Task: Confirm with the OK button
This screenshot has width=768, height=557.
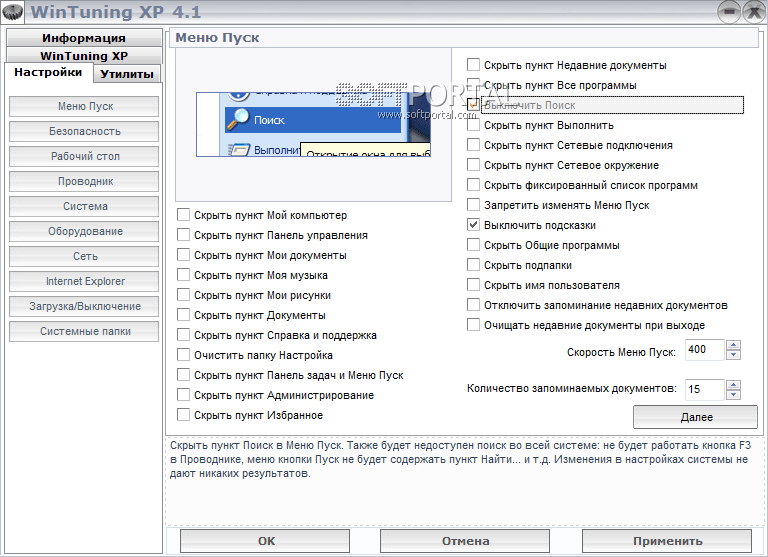Action: 265,541
